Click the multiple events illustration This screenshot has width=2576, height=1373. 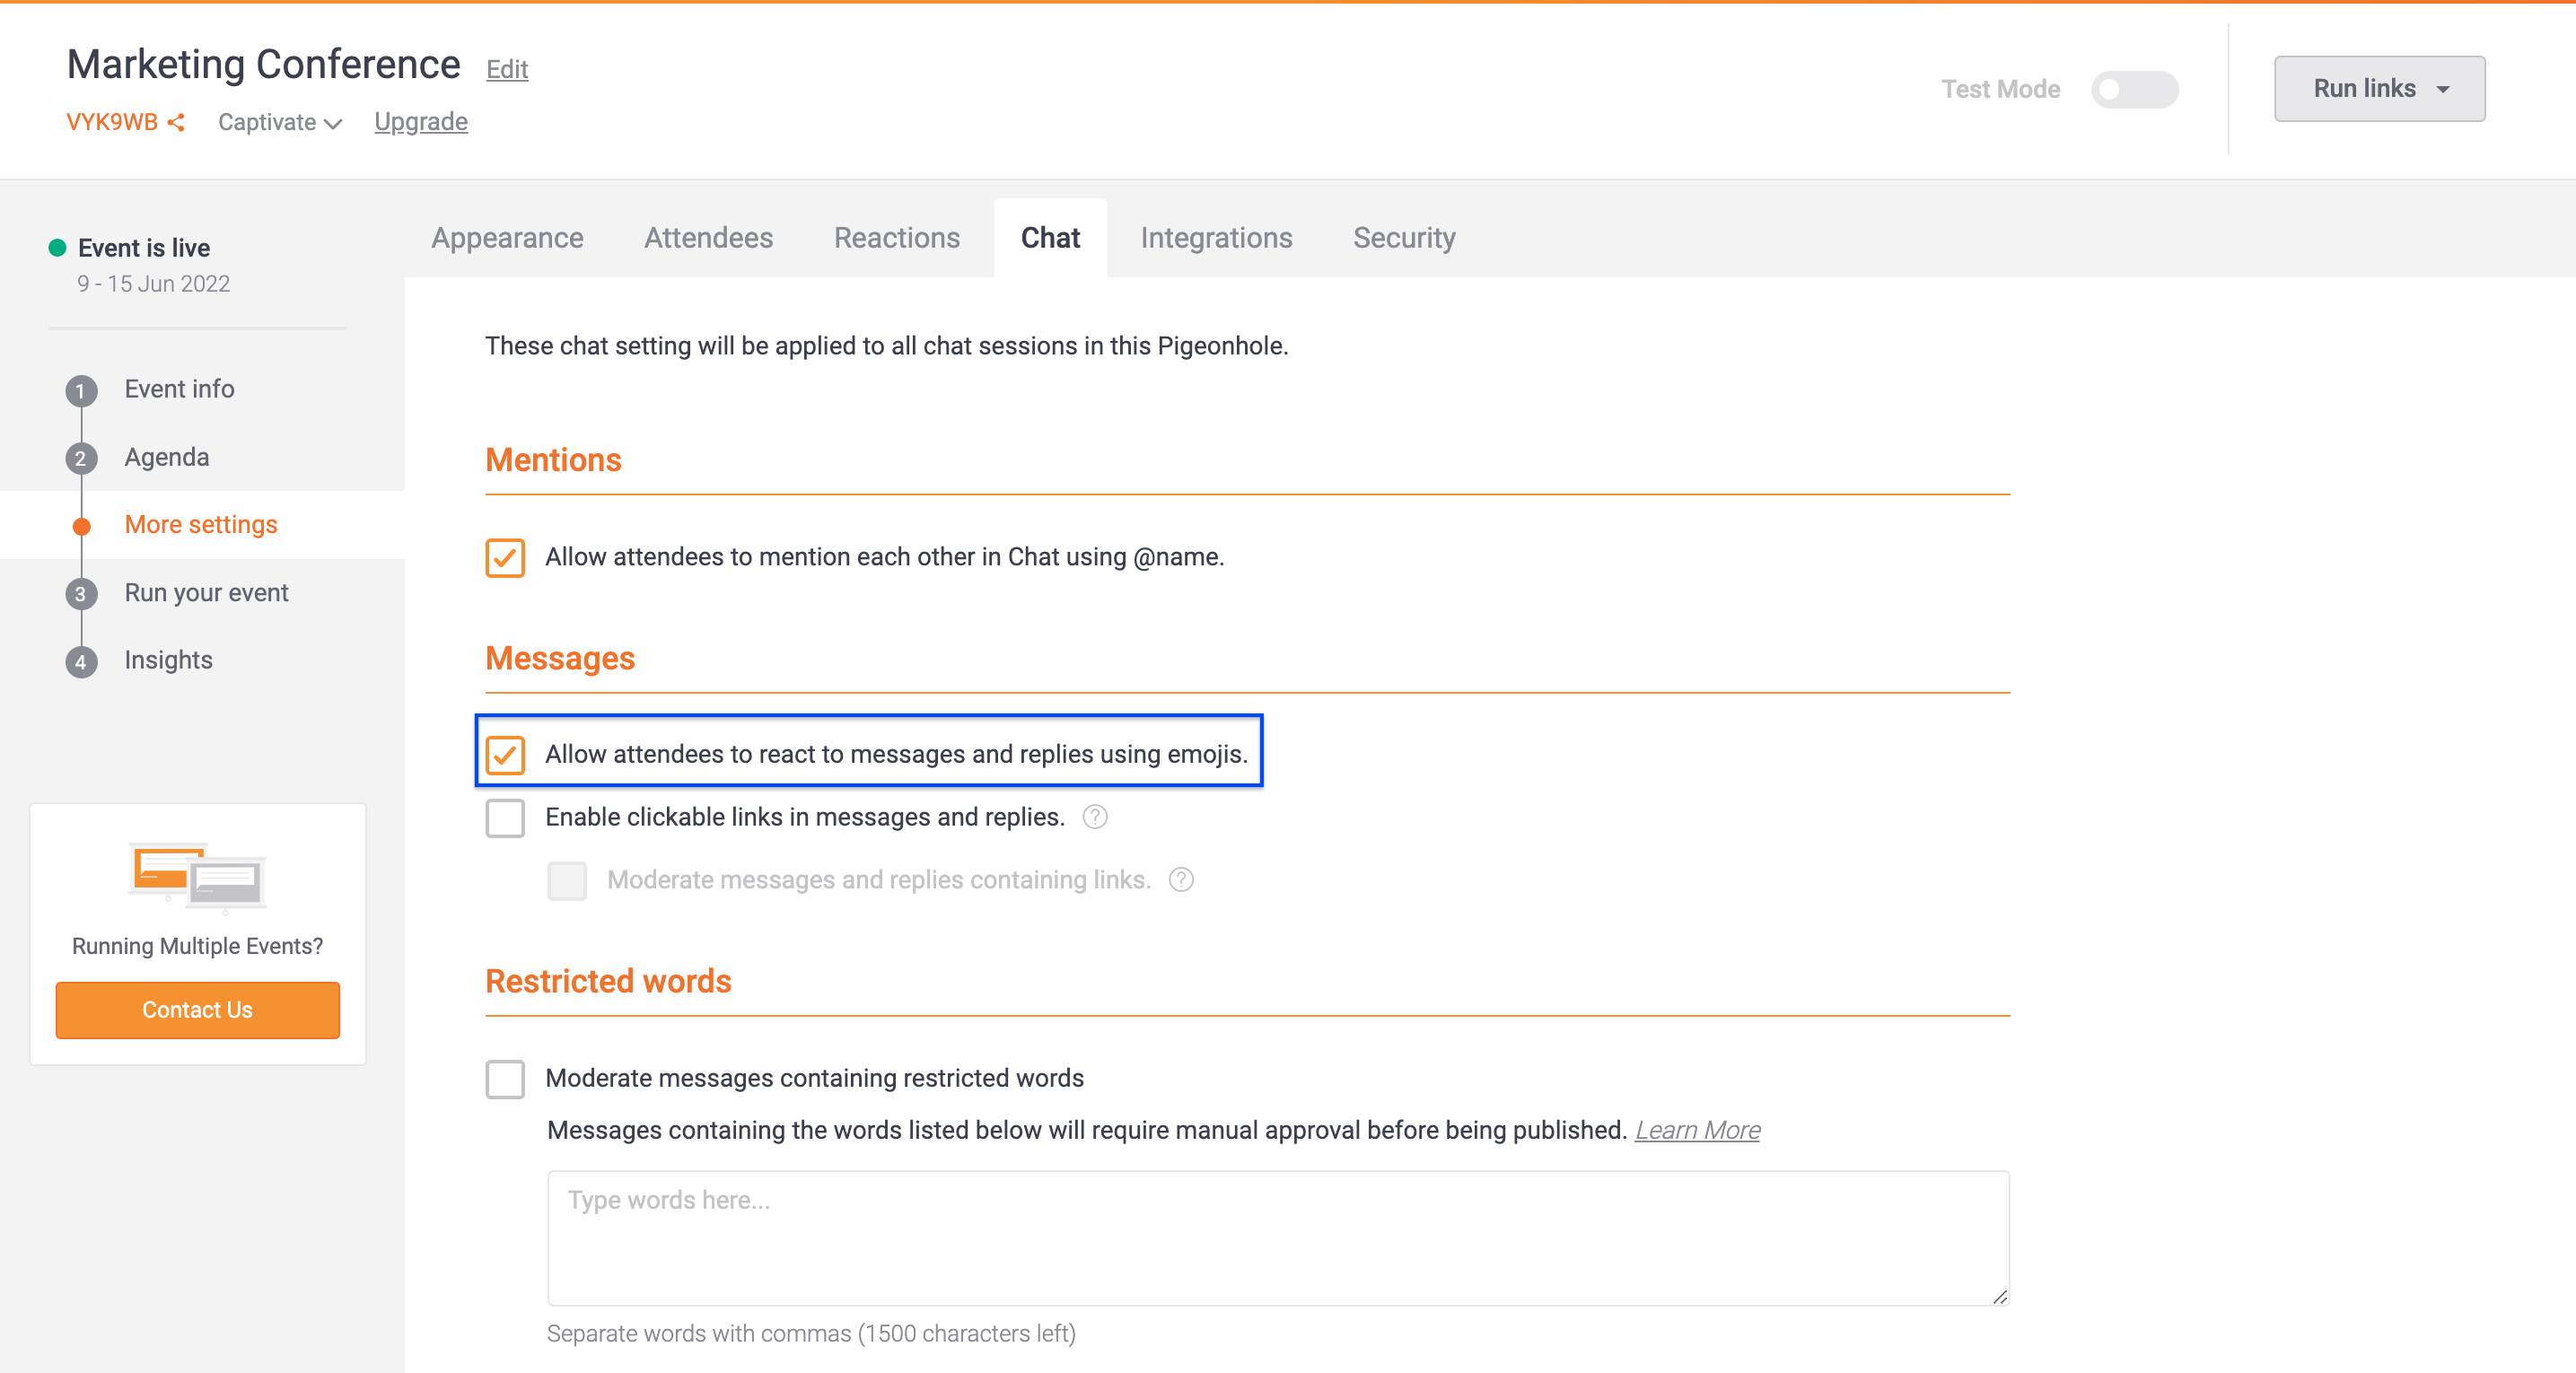pyautogui.click(x=198, y=877)
